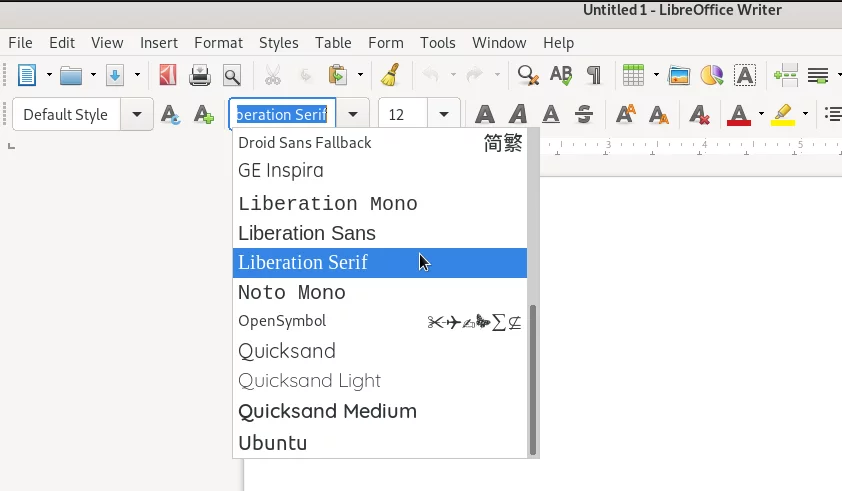
Task: Open the New document dropdown arrow
Action: click(x=49, y=75)
